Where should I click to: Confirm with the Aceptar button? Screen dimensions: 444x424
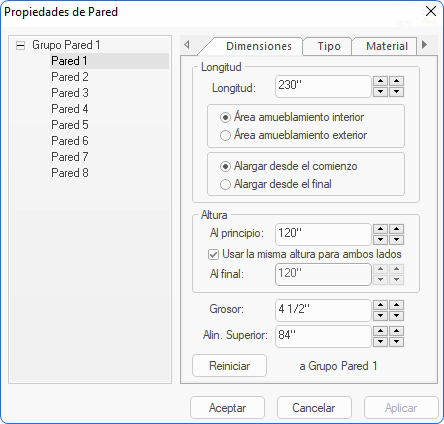coord(227,408)
